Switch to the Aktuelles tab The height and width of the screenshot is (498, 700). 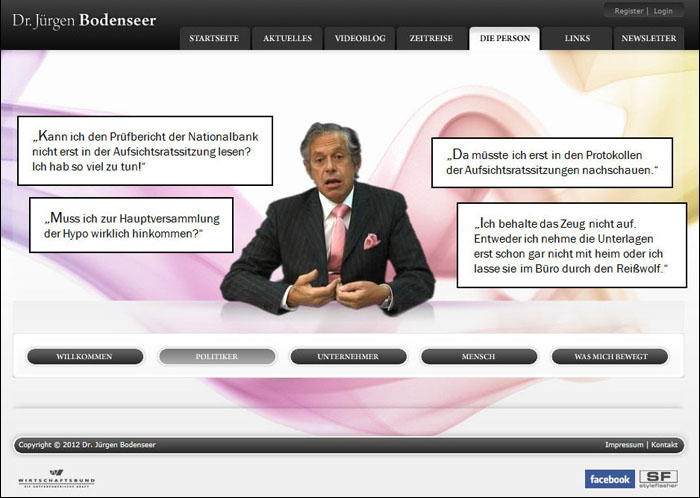point(287,39)
